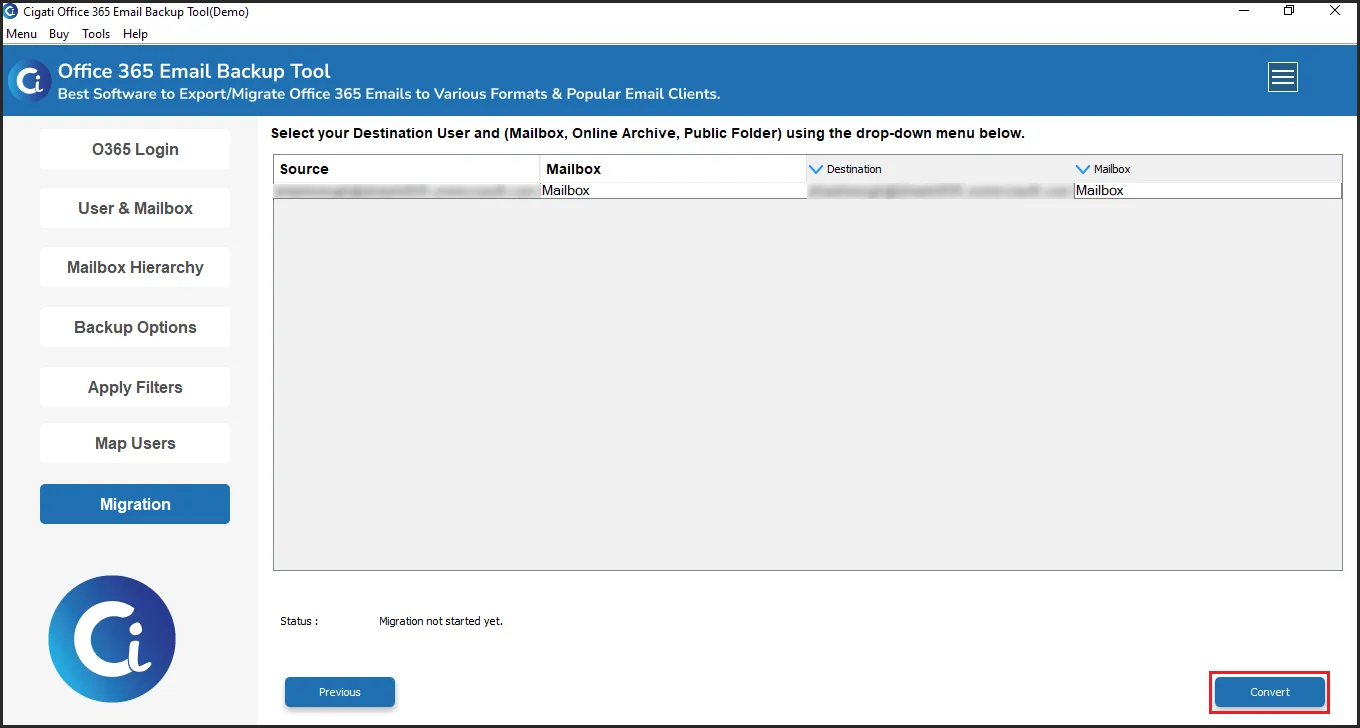
Task: Open the Backup Options step
Action: click(x=135, y=327)
